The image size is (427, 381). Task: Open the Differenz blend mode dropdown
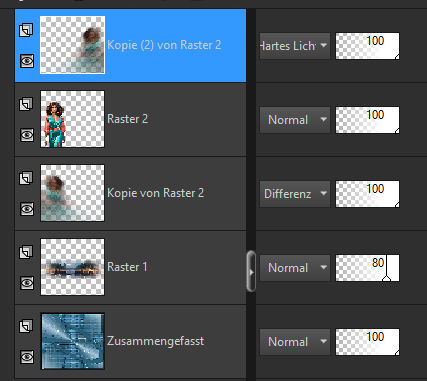[x=295, y=194]
